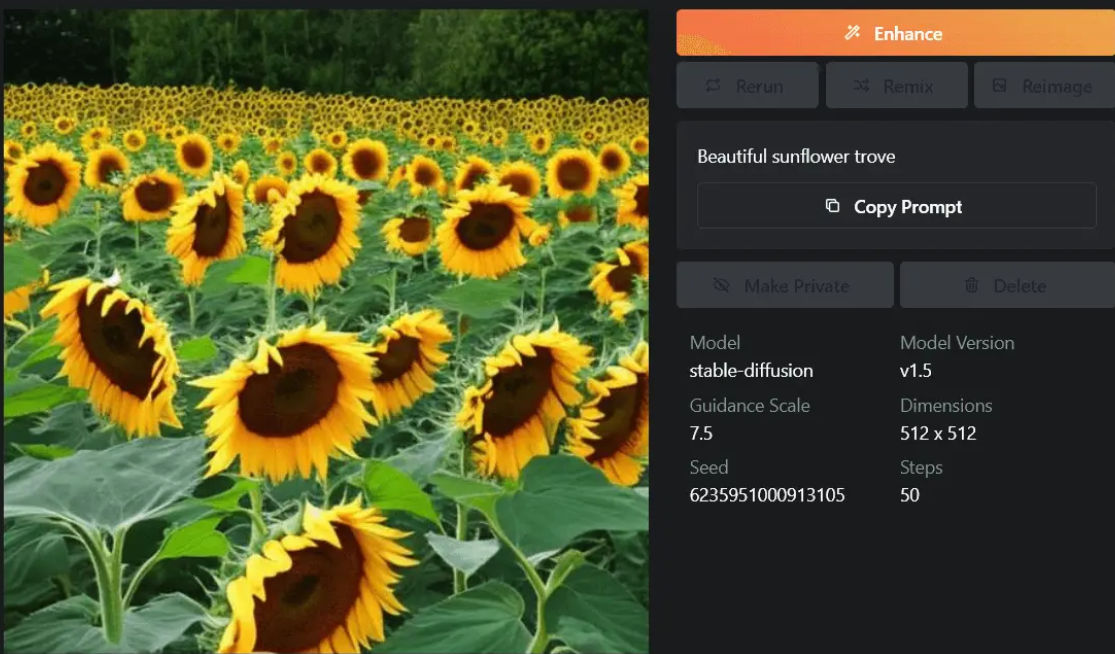Viewport: 1115px width, 654px height.
Task: Select the guidance scale value 7.5
Action: coord(701,433)
